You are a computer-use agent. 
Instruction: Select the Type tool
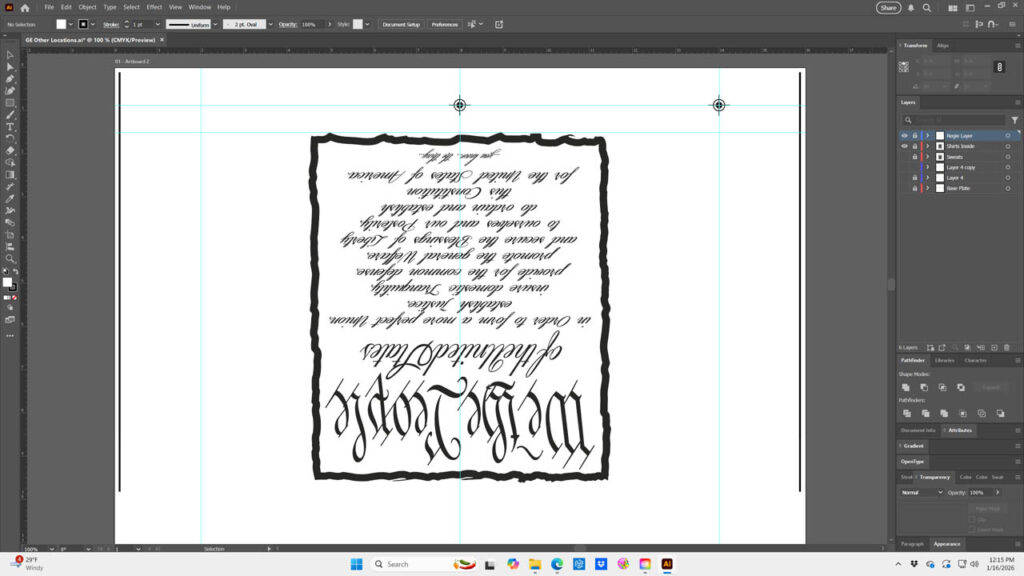(10, 127)
